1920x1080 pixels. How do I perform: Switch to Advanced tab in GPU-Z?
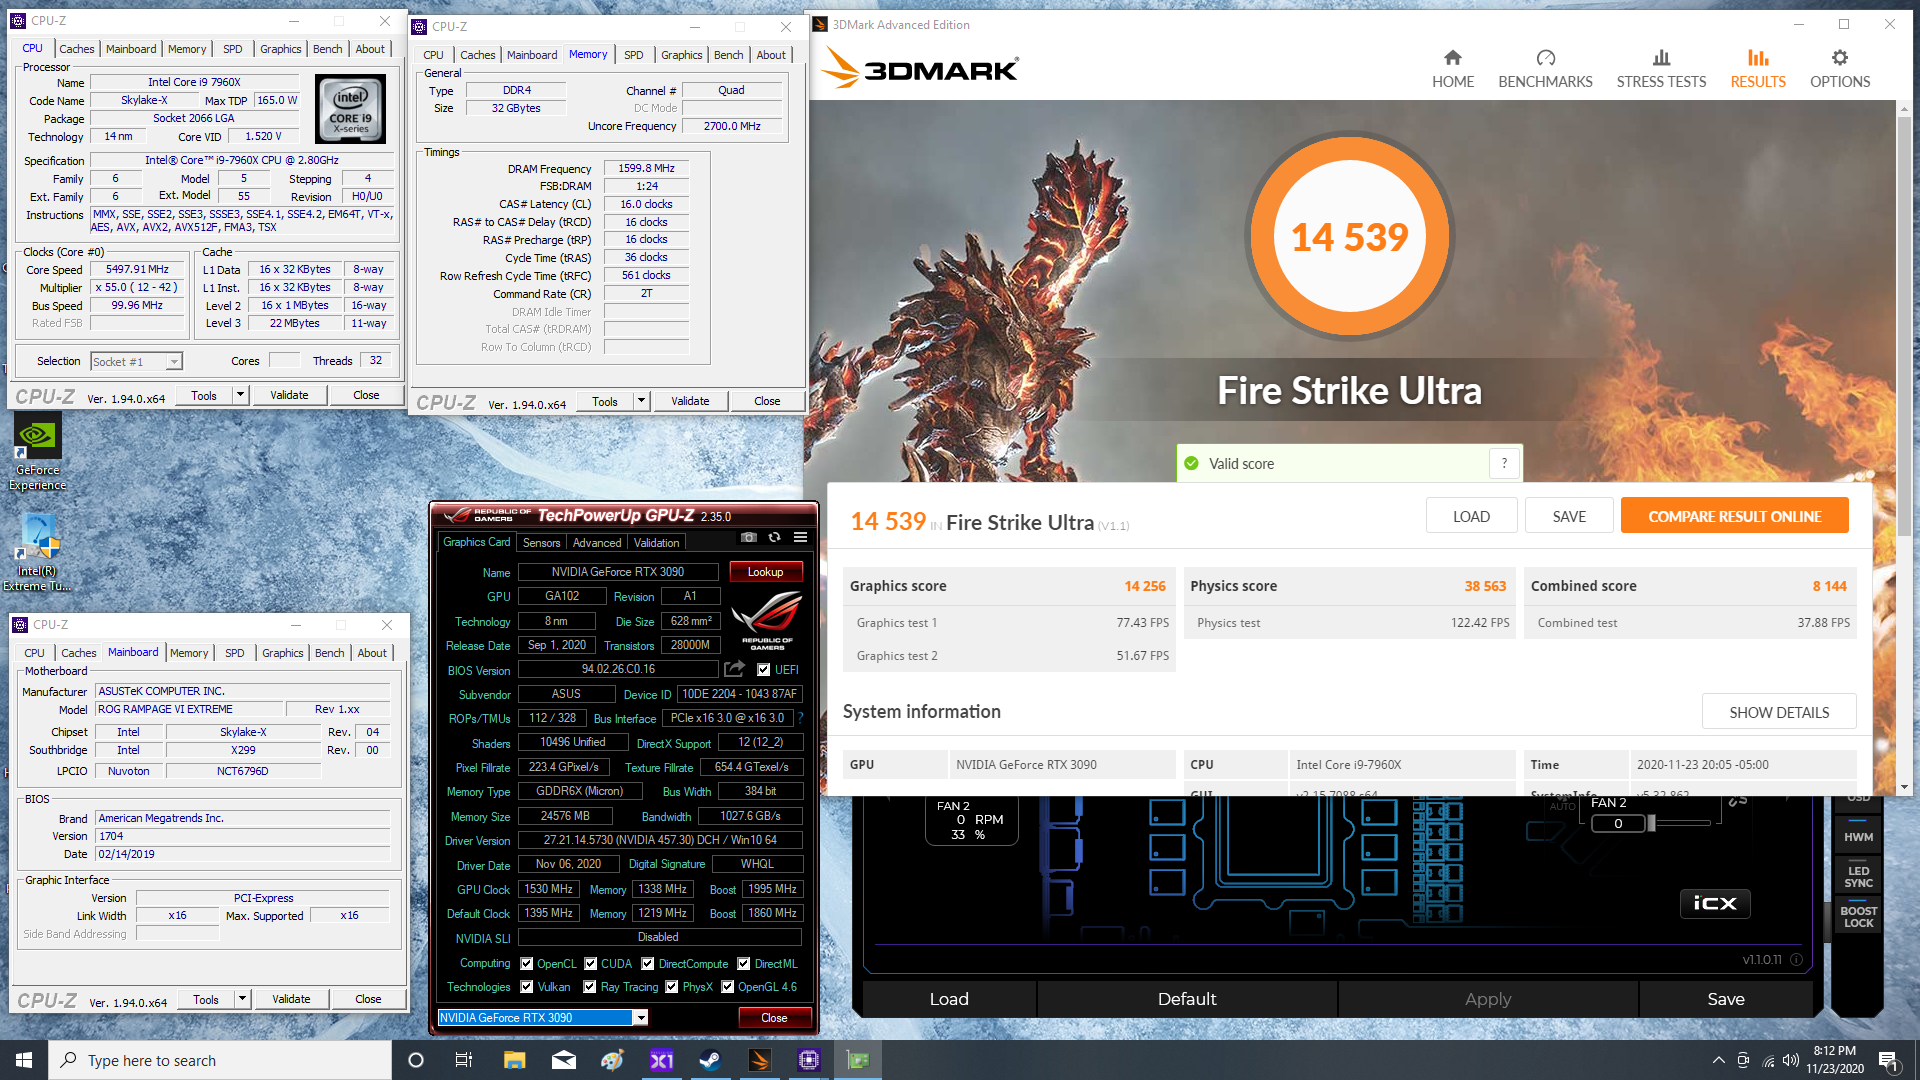coord(597,543)
